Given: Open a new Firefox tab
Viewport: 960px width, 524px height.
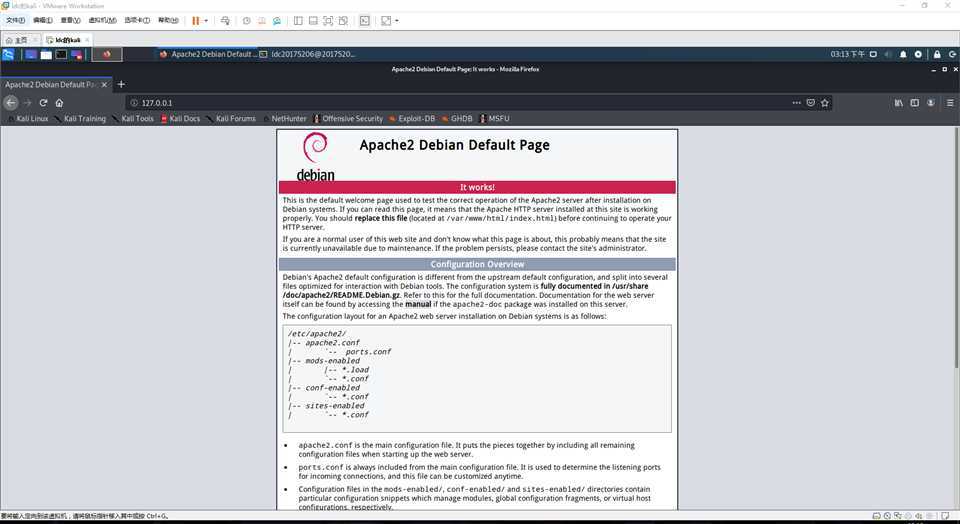Looking at the screenshot, I should click(121, 84).
